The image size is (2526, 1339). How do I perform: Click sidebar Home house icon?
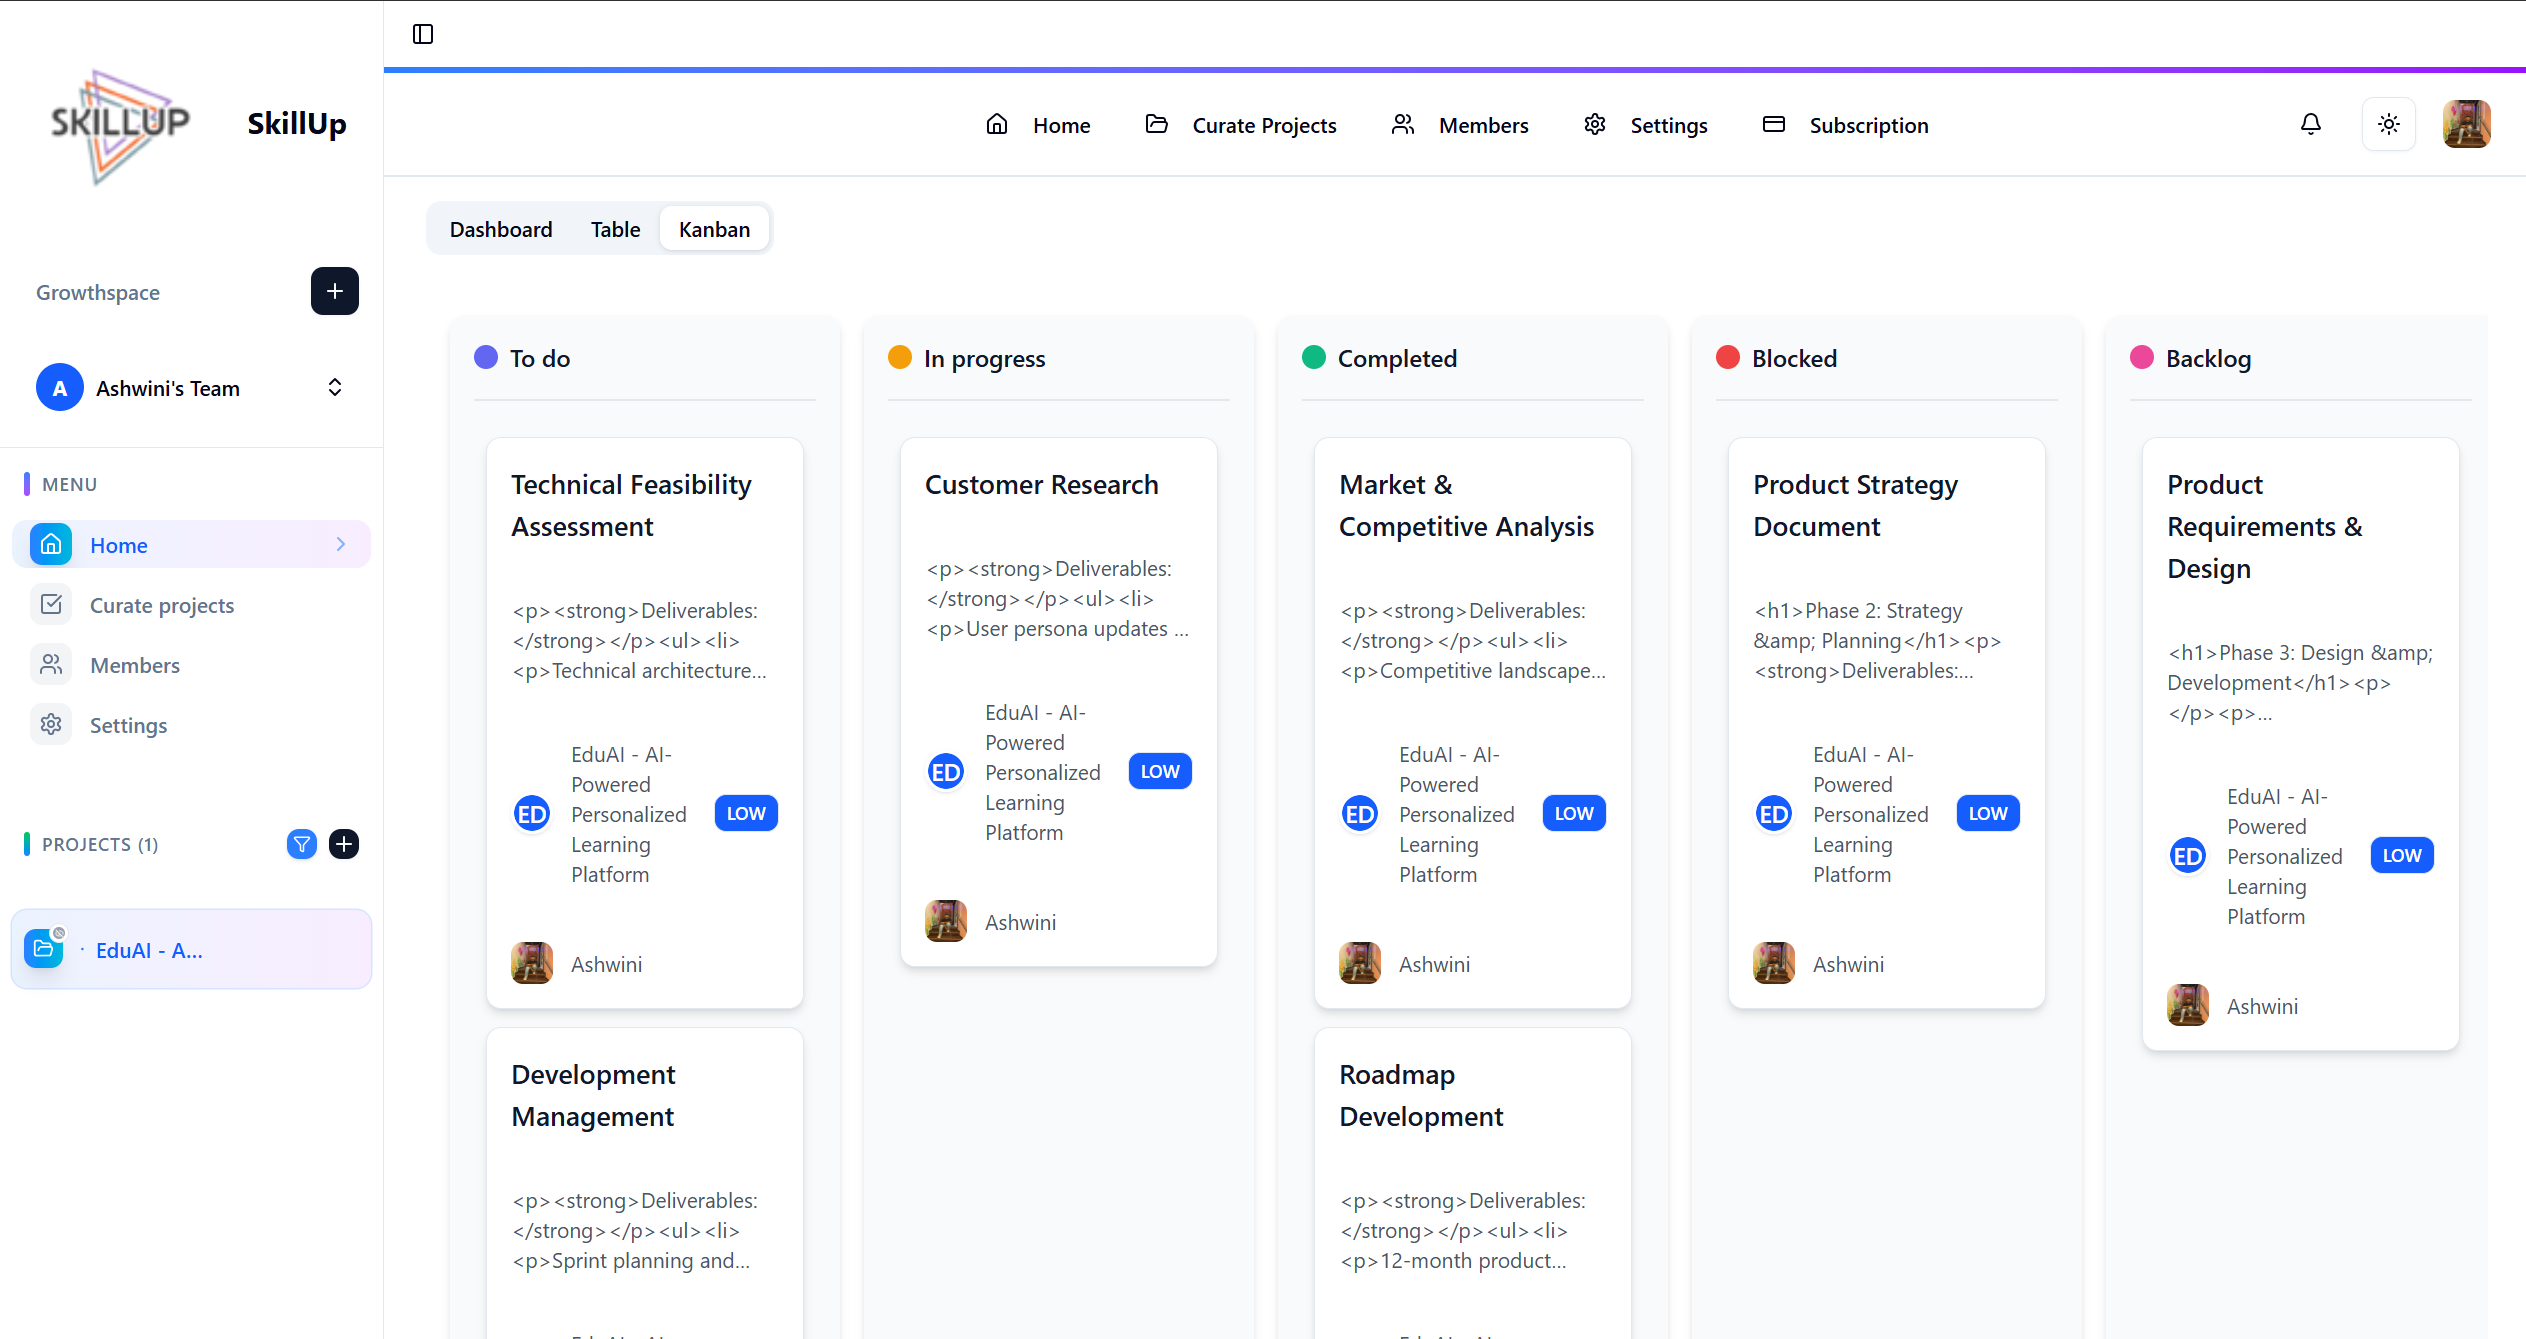click(x=51, y=544)
